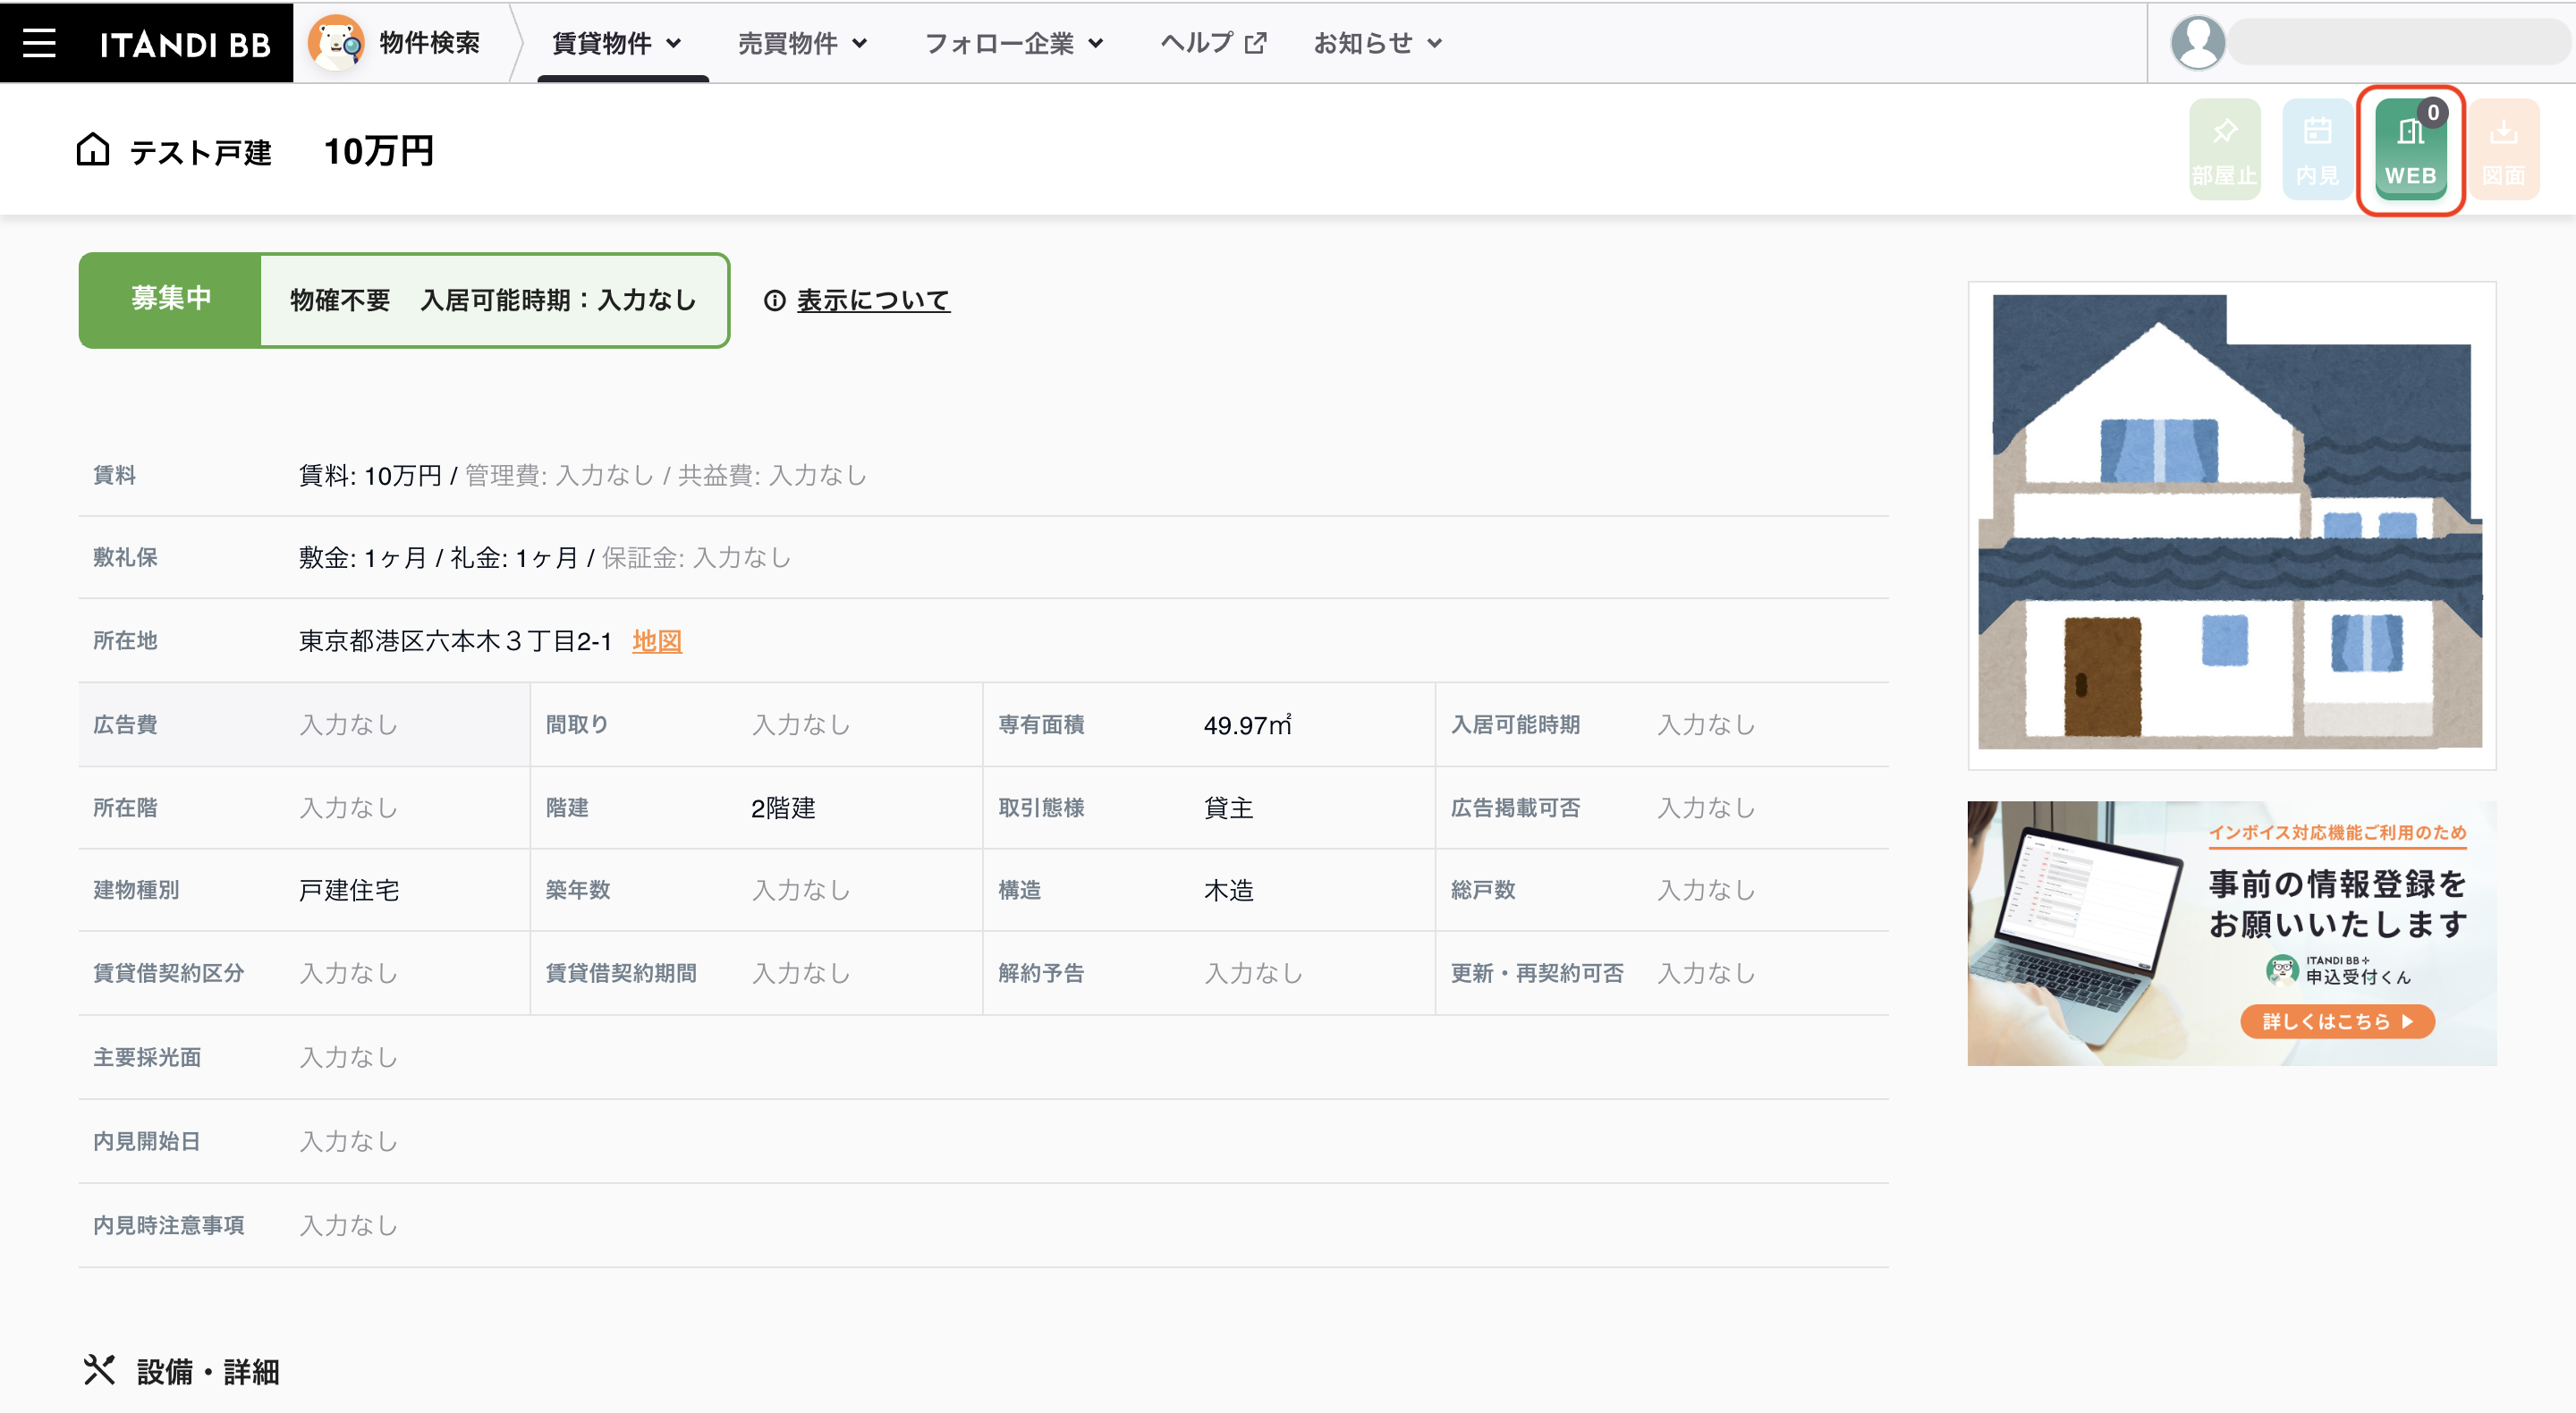Click the bear mascot search icon

335,42
